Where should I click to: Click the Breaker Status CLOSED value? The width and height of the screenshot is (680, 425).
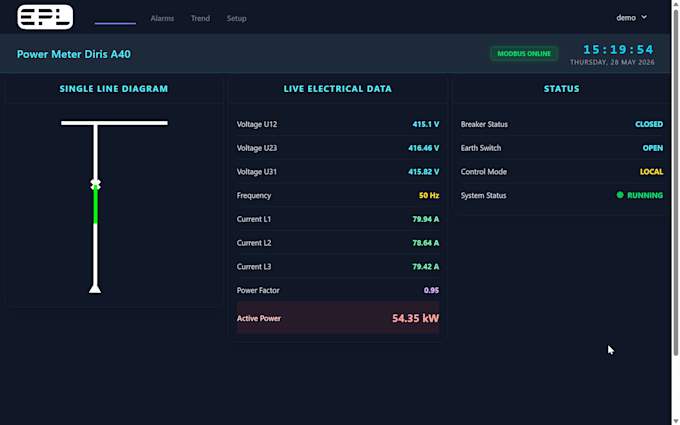coord(649,124)
